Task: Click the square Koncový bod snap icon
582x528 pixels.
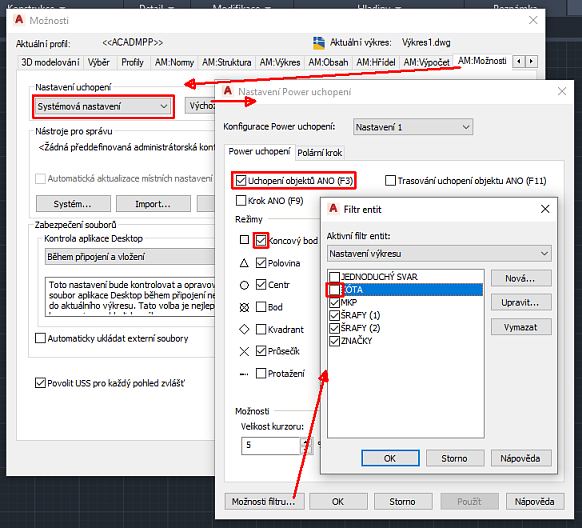Action: pos(244,240)
